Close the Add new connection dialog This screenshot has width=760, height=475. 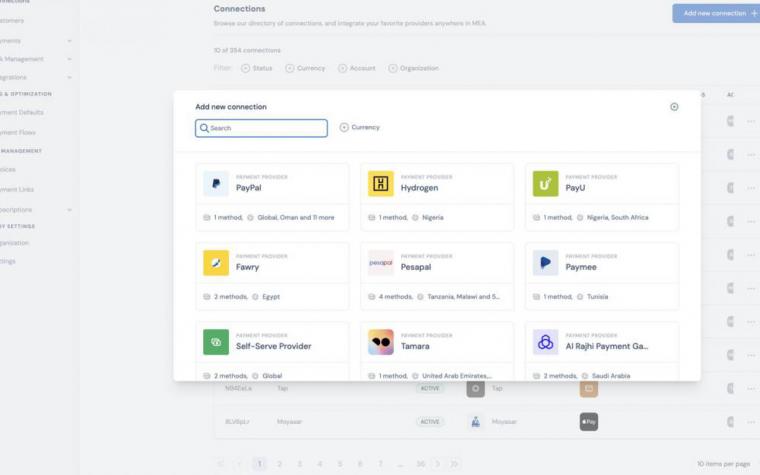pos(674,107)
